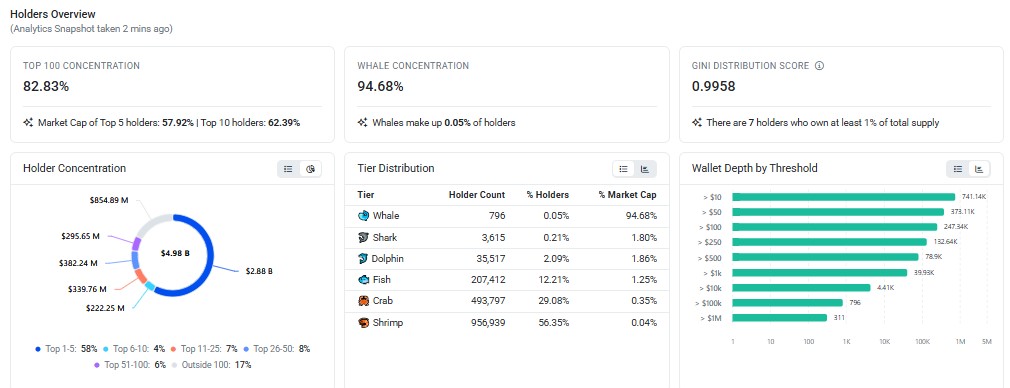The width and height of the screenshot is (1010, 388).
Task: Click the Crab tier icon
Action: 363,301
